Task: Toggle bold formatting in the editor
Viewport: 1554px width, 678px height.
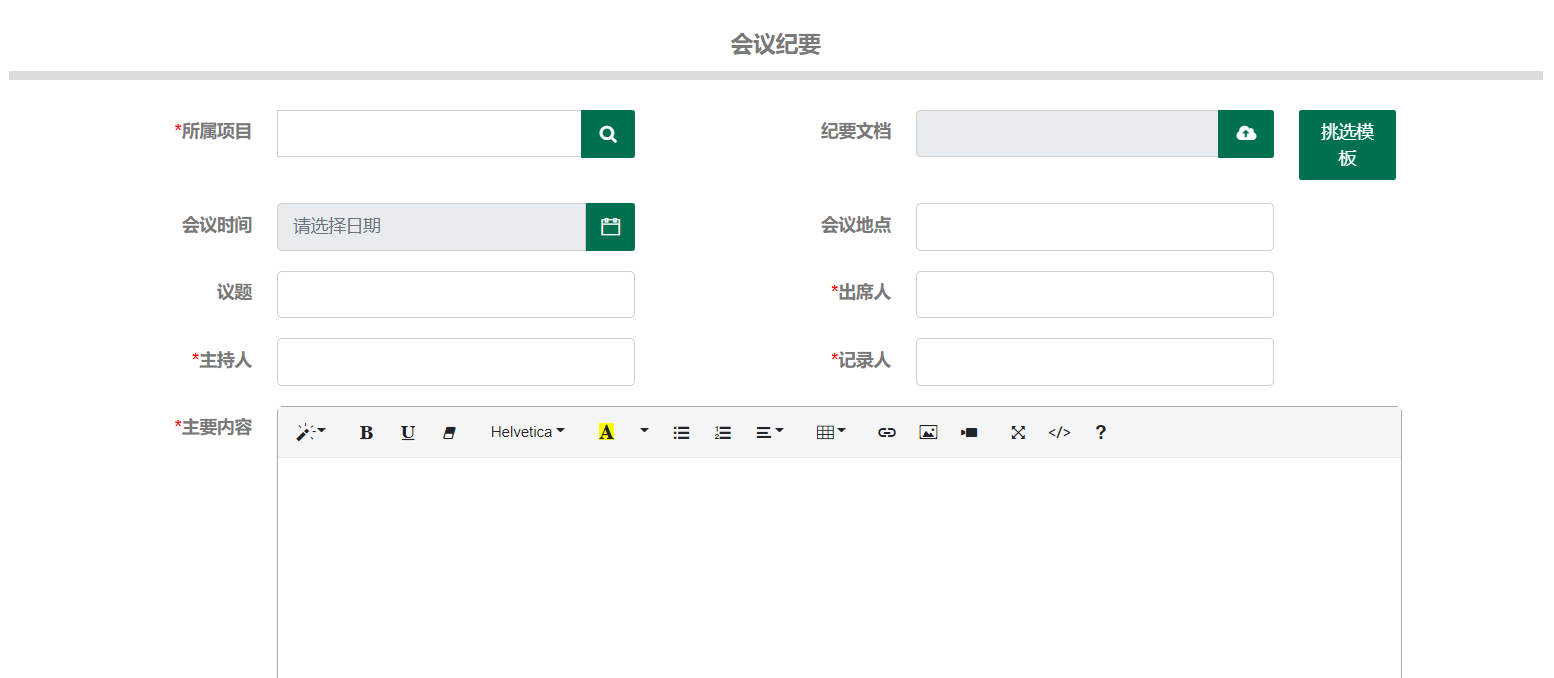Action: [x=366, y=432]
